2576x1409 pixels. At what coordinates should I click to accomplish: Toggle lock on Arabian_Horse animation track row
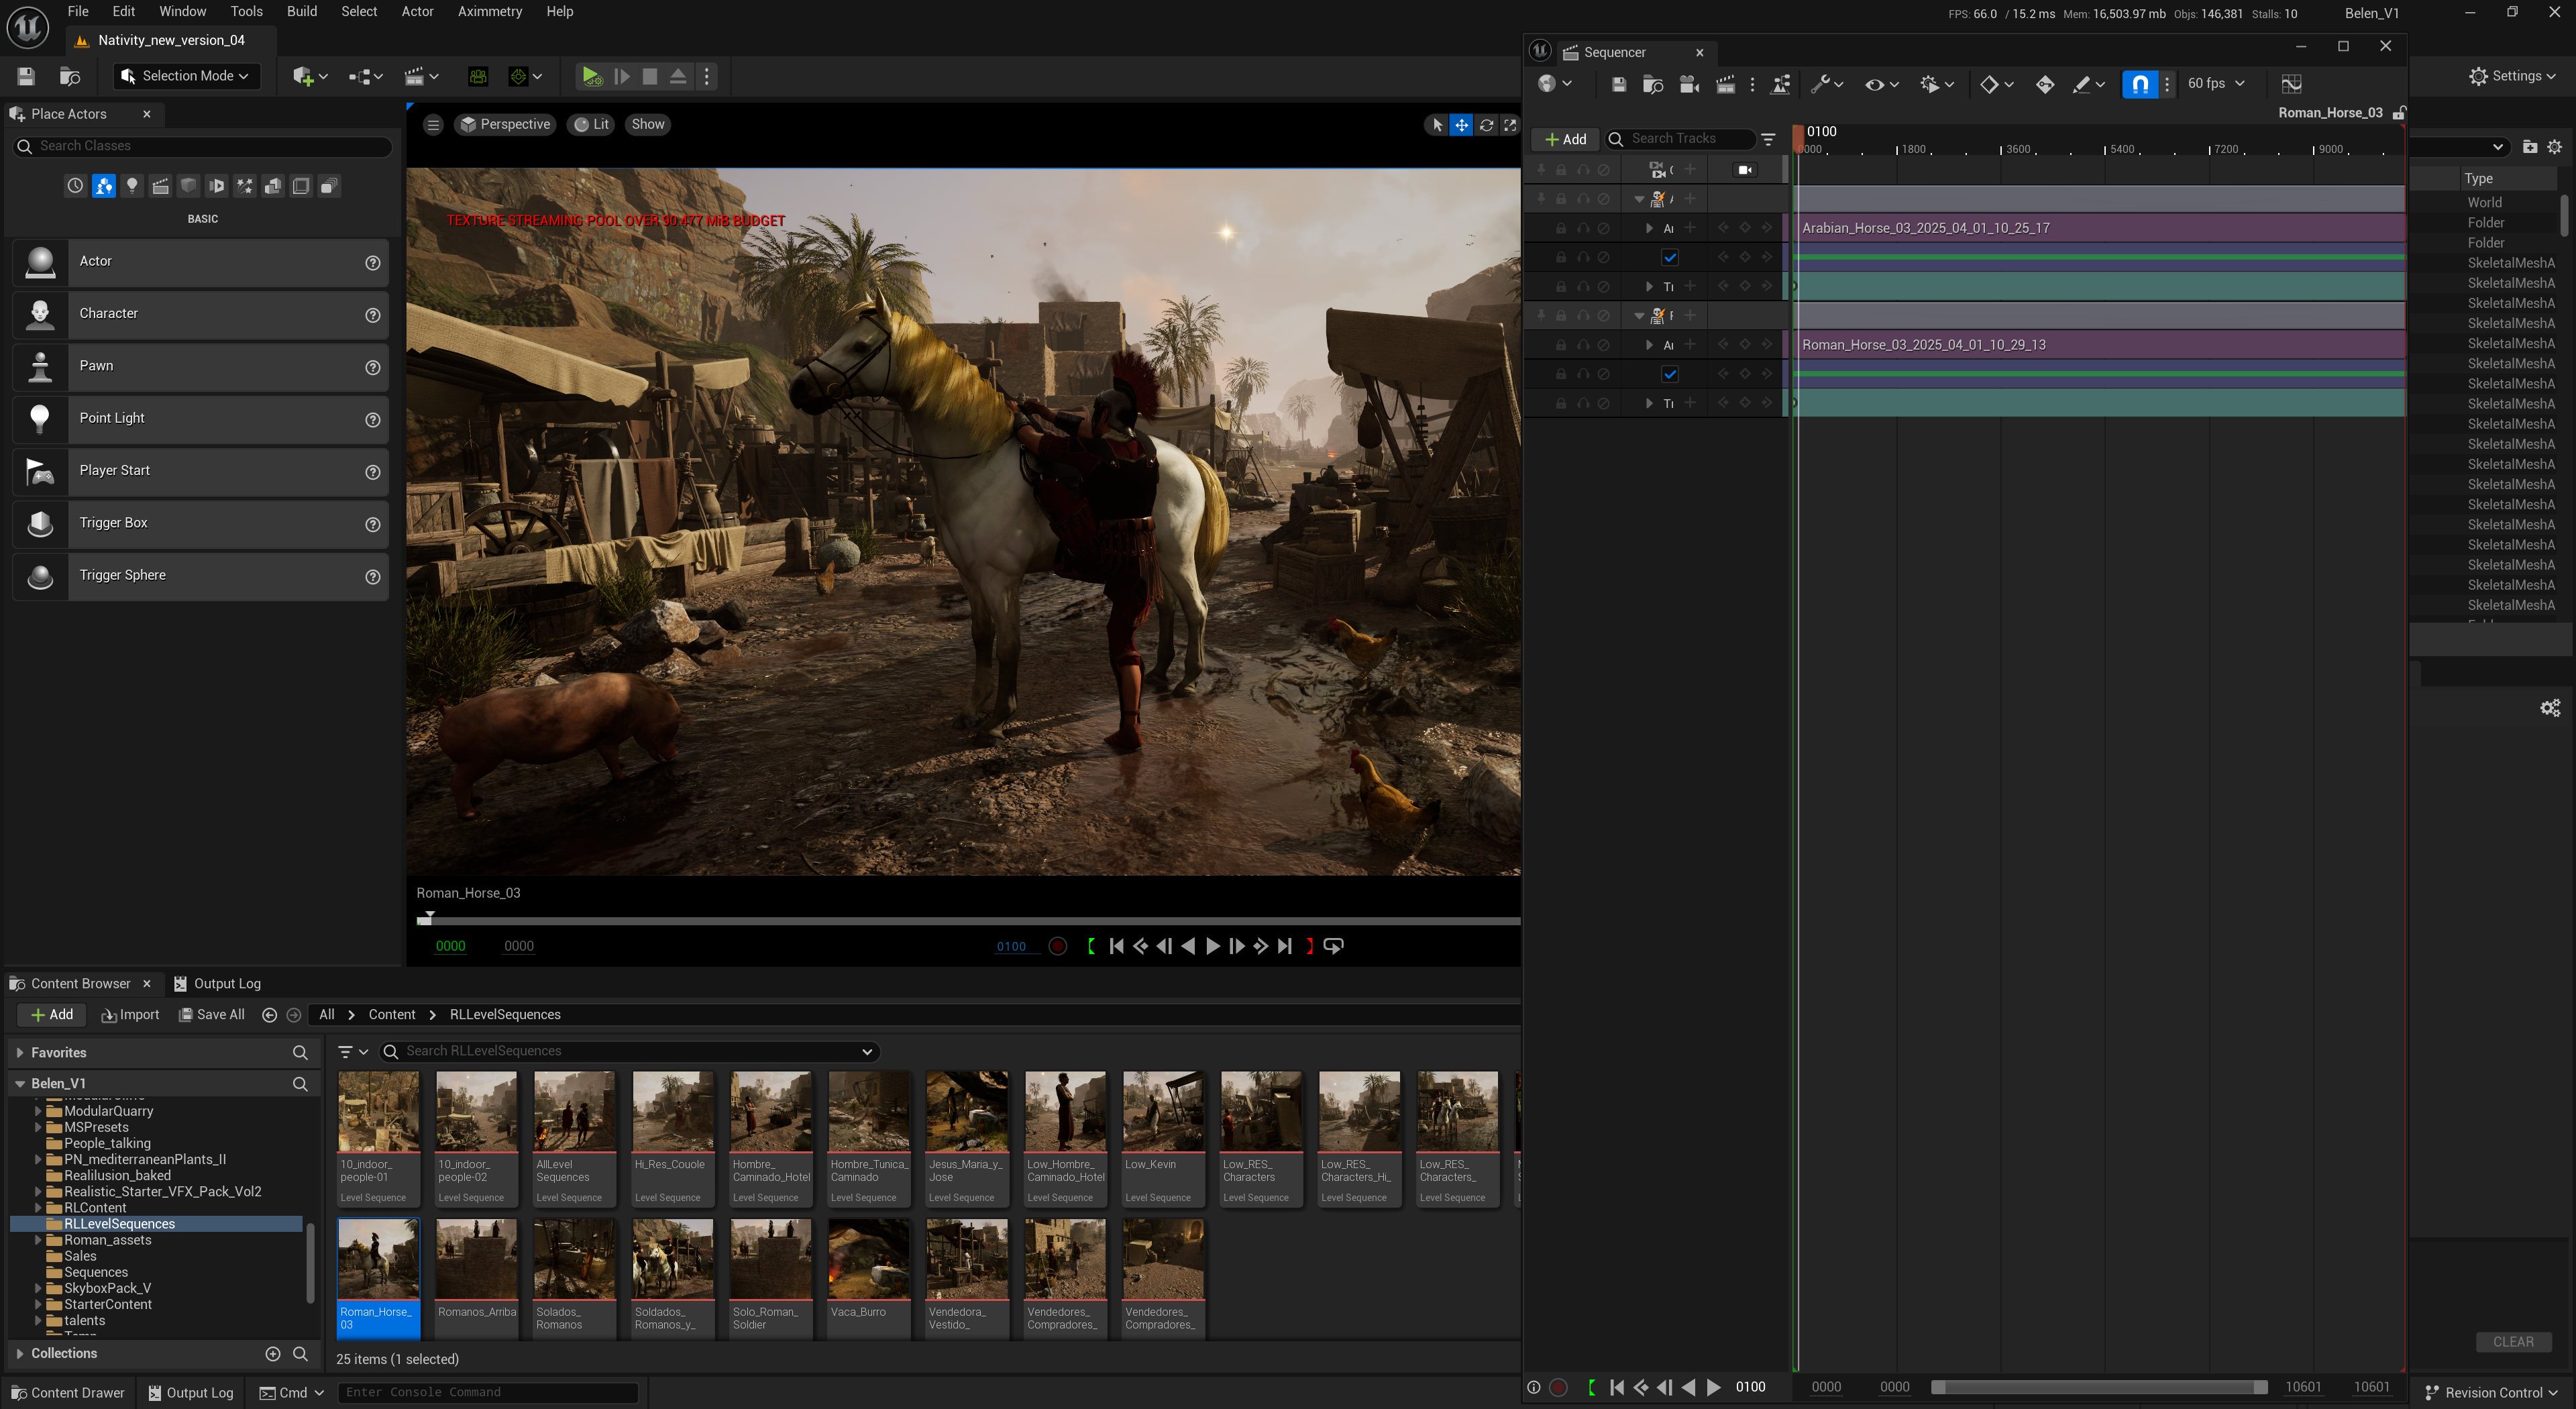pos(1561,229)
